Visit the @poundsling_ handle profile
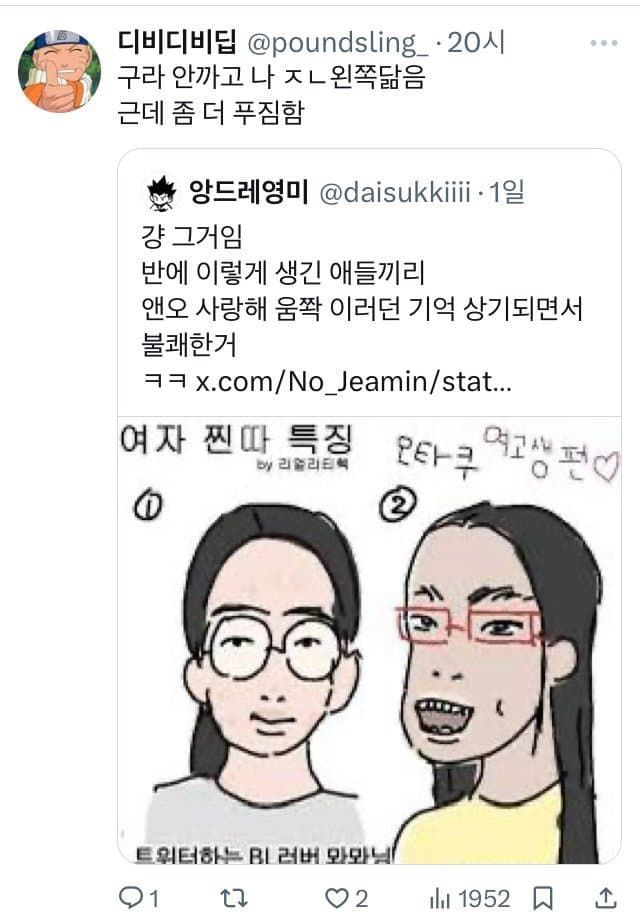640x923 pixels. click(338, 42)
